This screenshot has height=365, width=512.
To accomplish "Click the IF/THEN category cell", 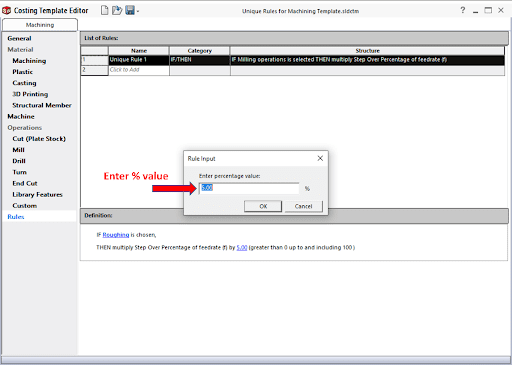I will coord(200,60).
